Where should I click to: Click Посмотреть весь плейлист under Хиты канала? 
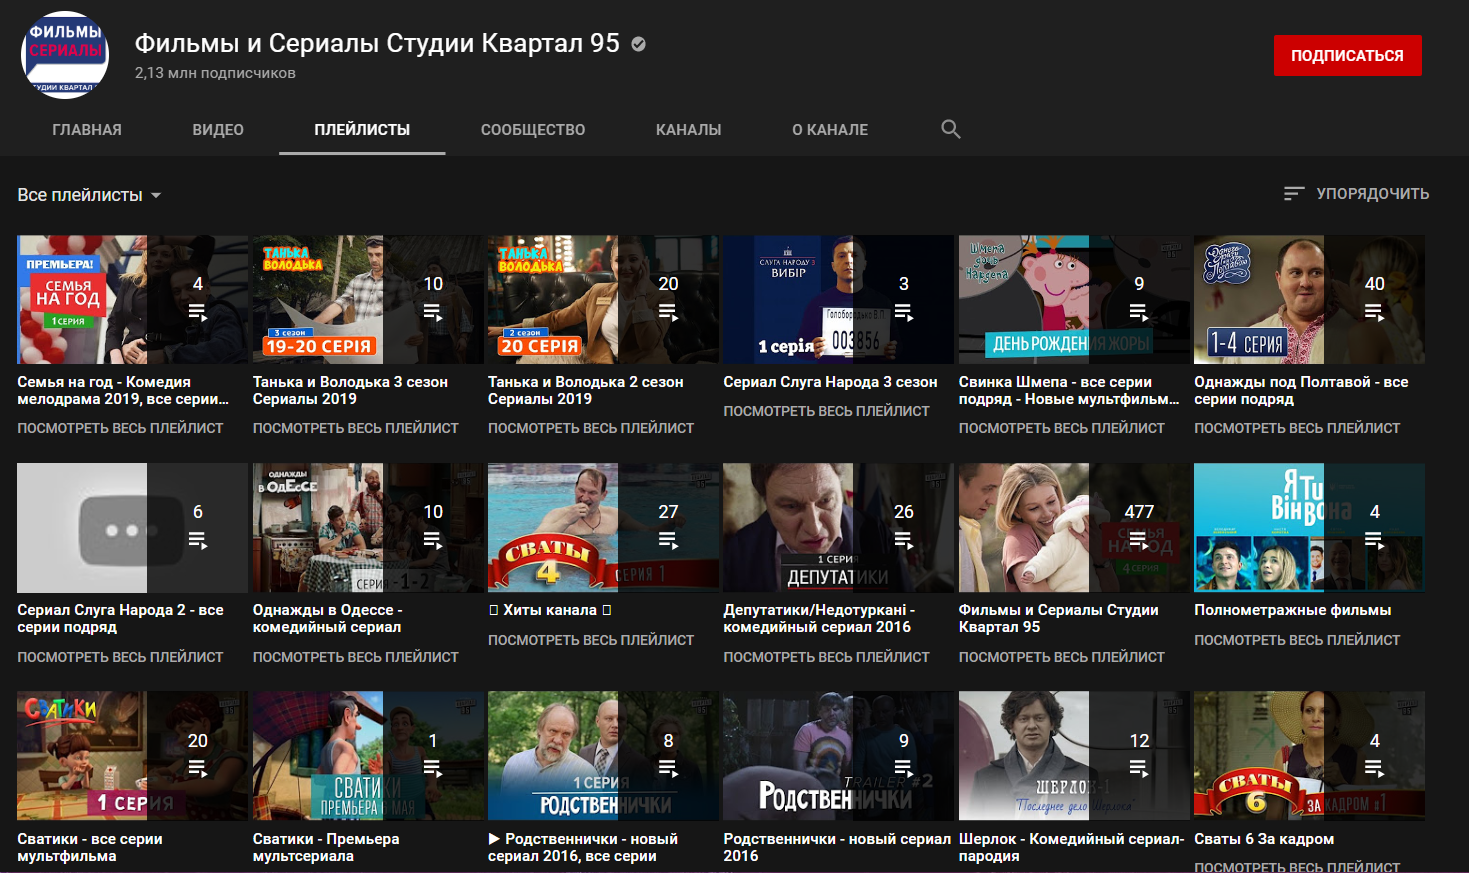click(590, 640)
